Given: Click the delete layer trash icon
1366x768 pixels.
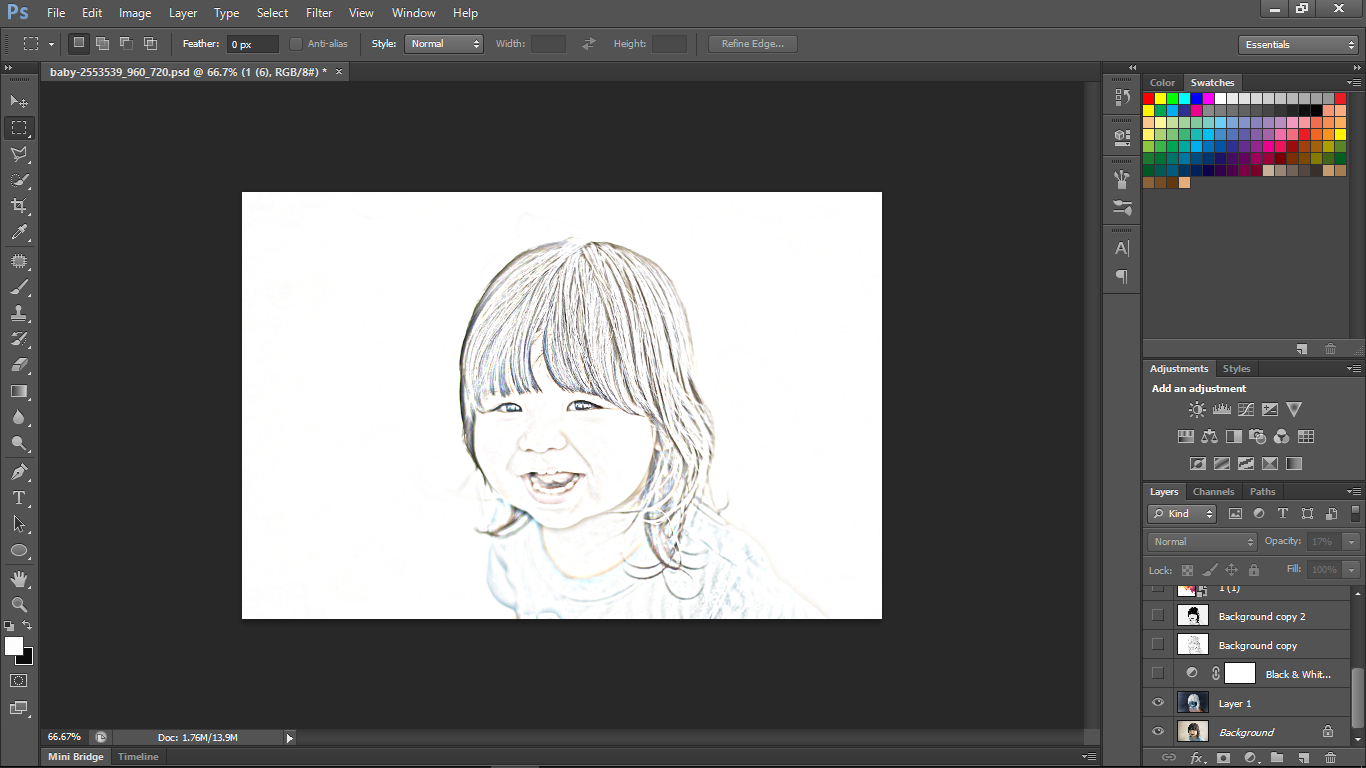Looking at the screenshot, I should tap(1330, 758).
